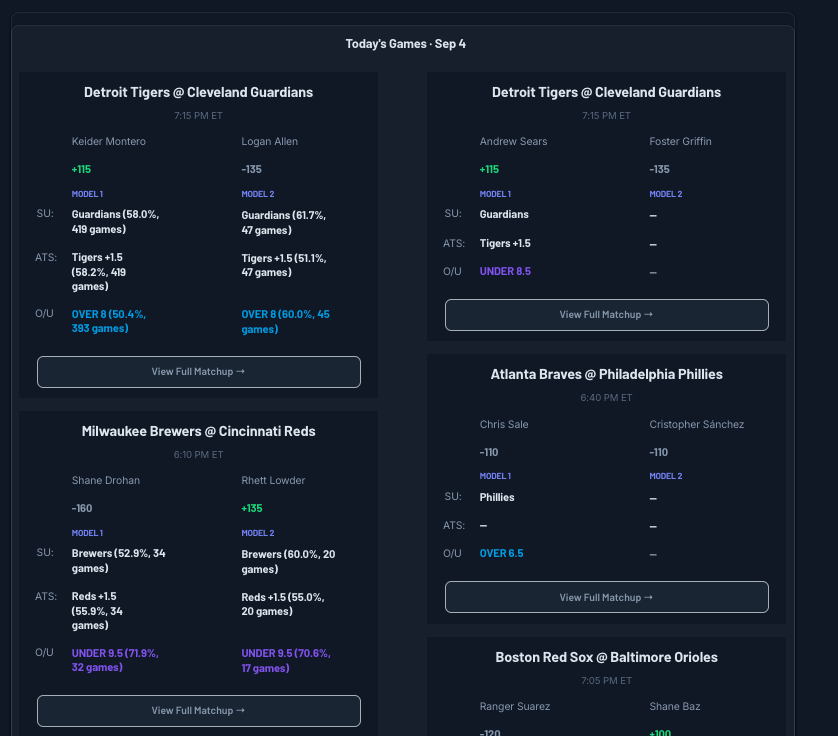Open View Full Matchup for Braves @ Phillies
This screenshot has height=736, width=838.
pyautogui.click(x=607, y=597)
